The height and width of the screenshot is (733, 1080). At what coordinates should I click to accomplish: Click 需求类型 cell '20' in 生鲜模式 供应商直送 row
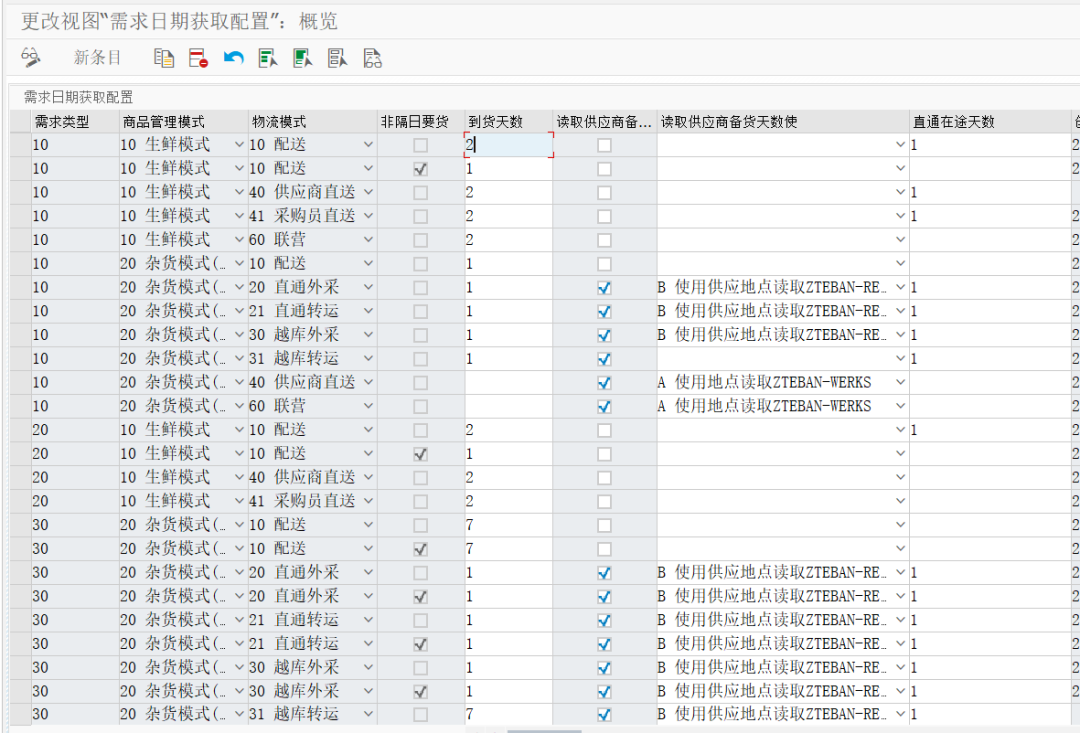point(75,477)
